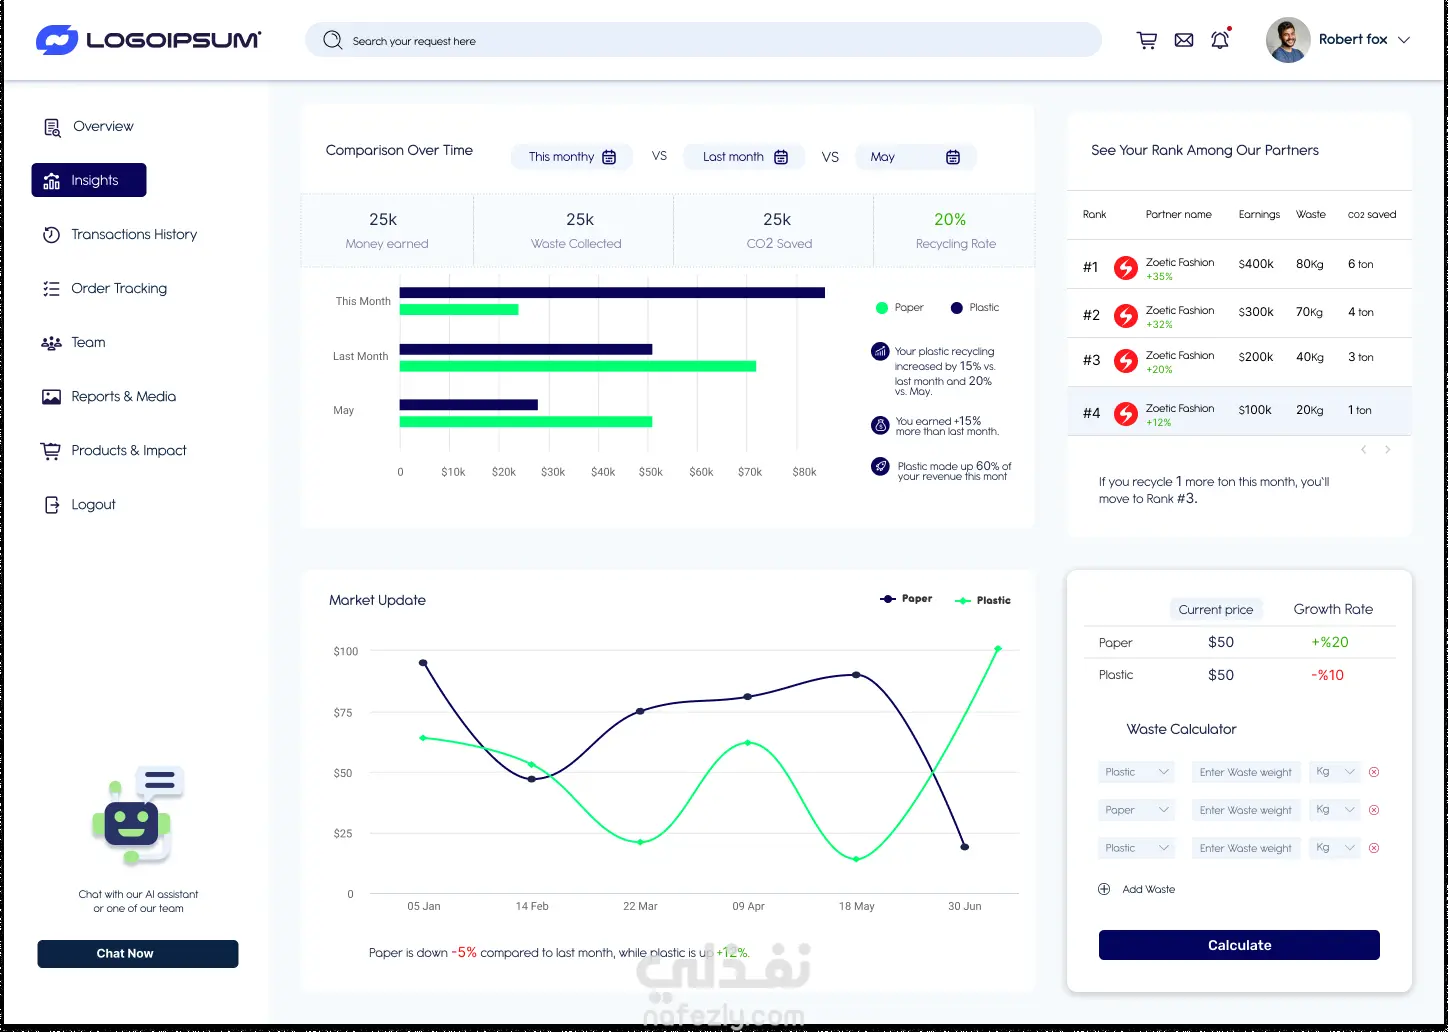Click the search request input field

pos(703,41)
